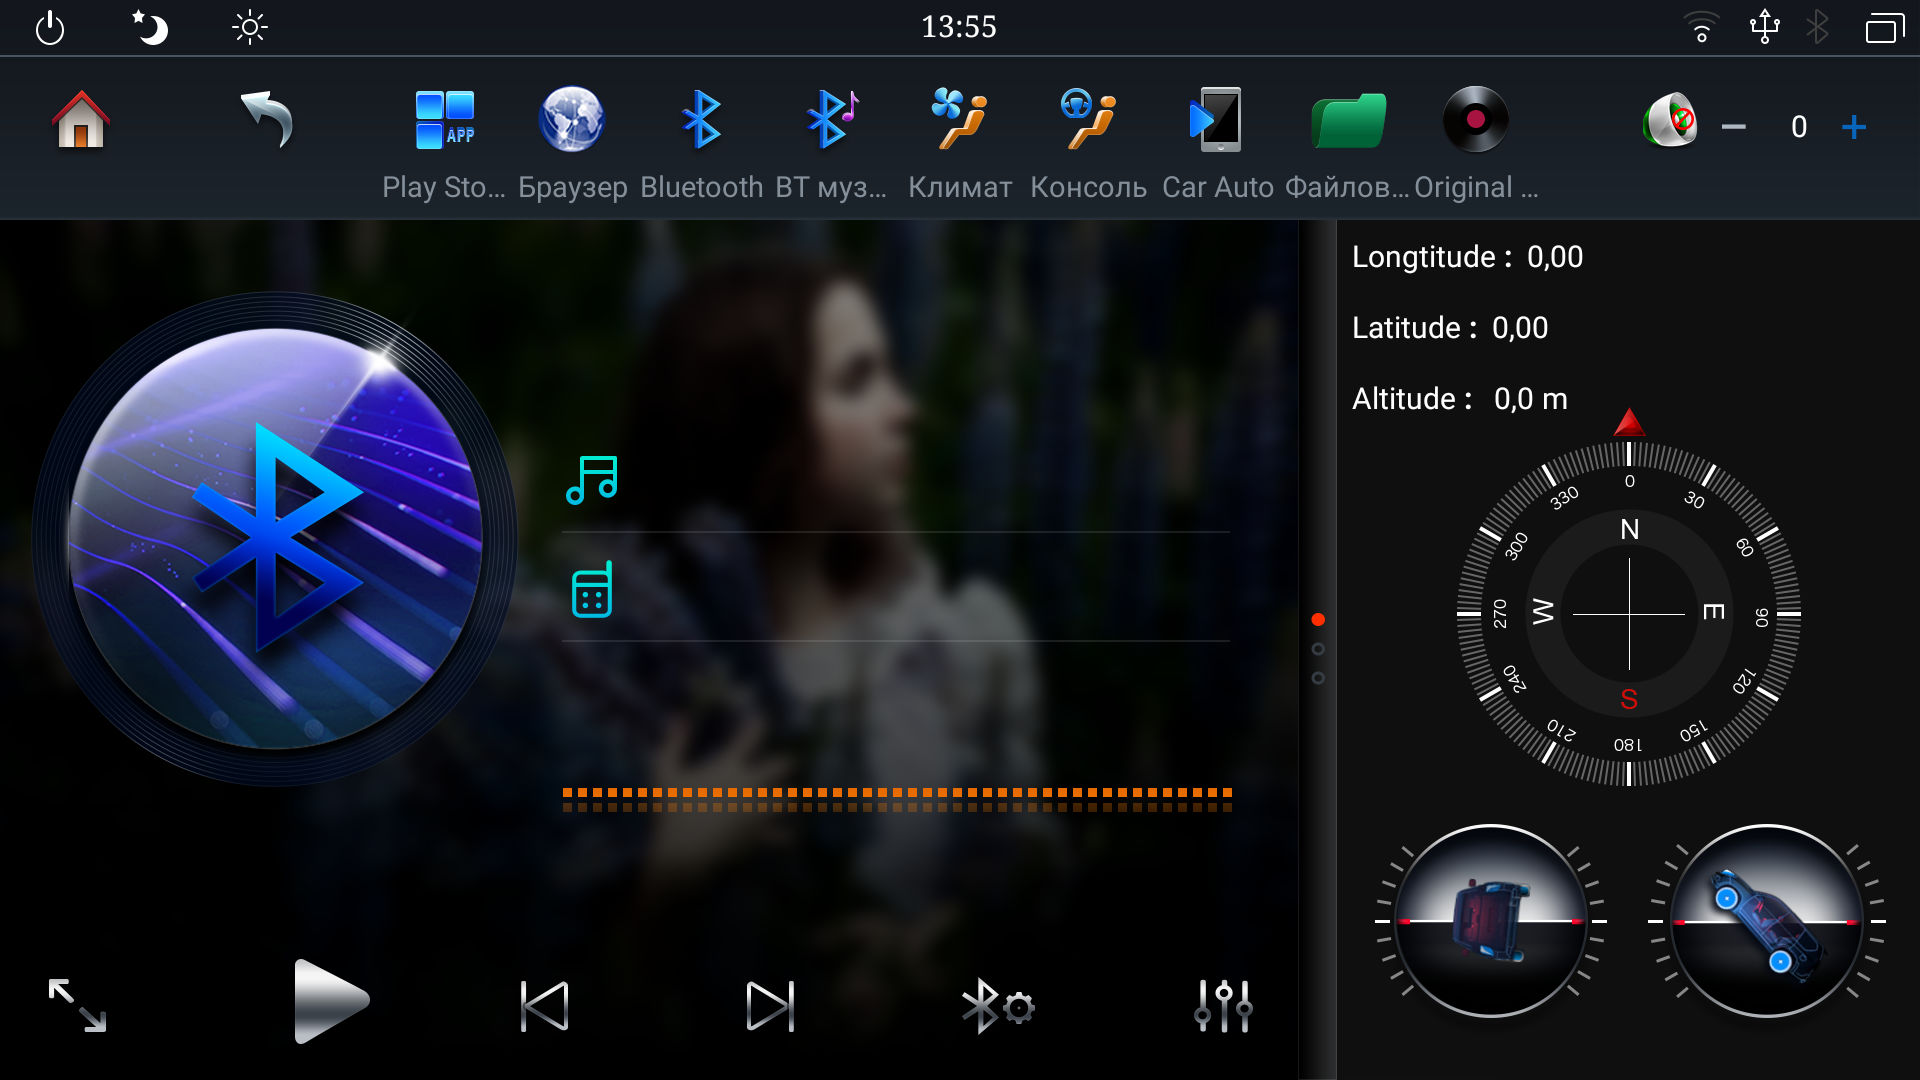Select the second page indicator dot

click(1318, 649)
